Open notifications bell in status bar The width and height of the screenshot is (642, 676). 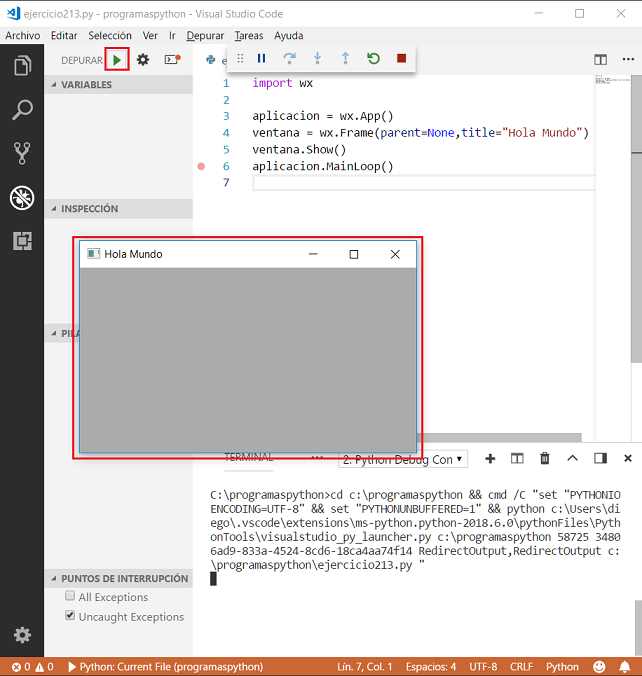click(625, 667)
